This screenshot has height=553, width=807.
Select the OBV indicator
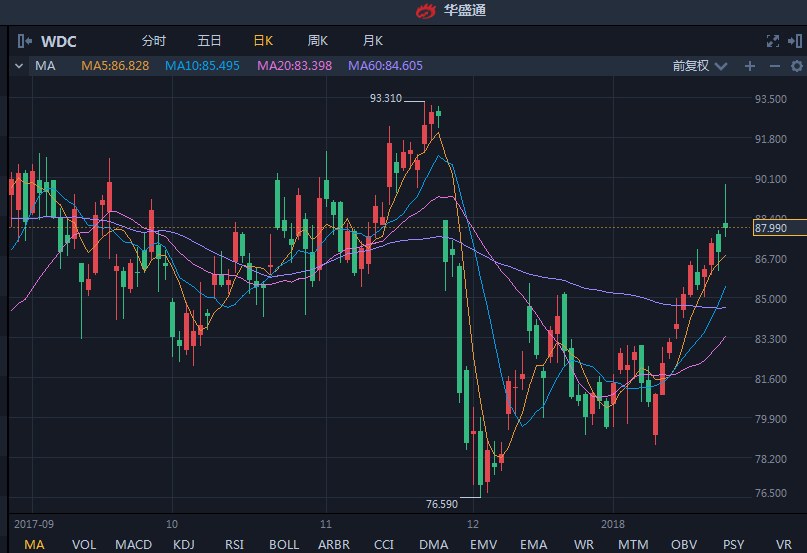(683, 544)
